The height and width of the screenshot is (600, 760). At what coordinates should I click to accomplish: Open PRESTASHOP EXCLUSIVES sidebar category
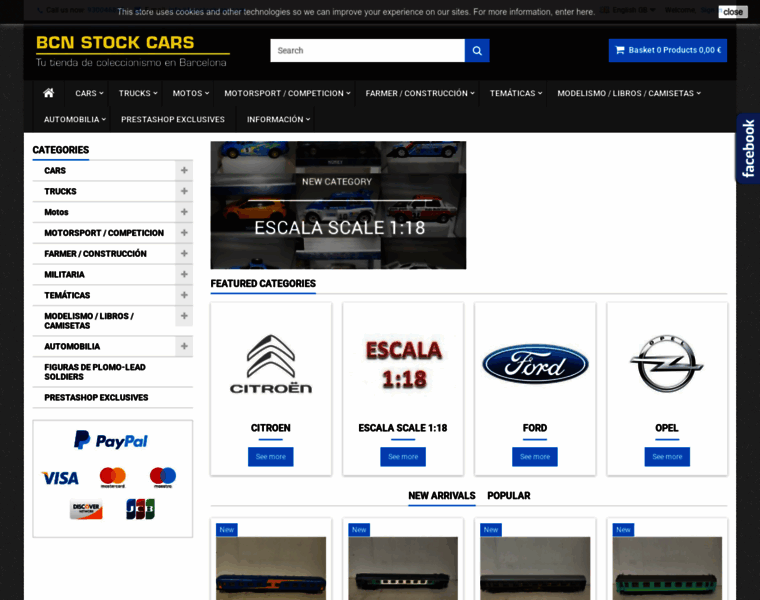[x=96, y=397]
